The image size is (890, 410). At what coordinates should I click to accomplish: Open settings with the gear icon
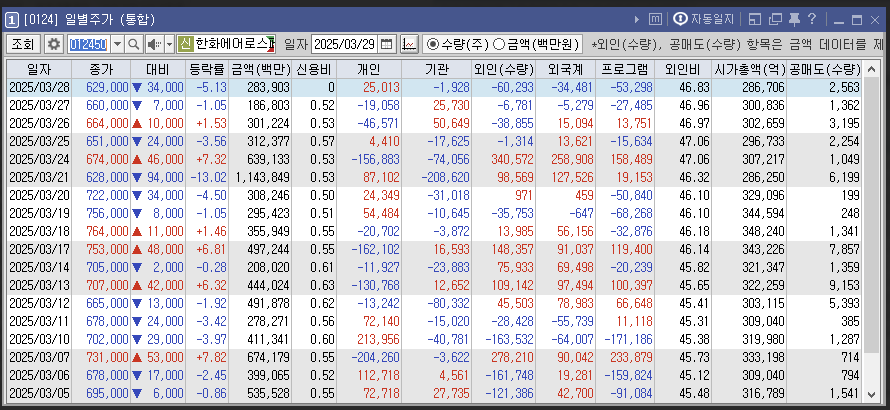pos(54,44)
